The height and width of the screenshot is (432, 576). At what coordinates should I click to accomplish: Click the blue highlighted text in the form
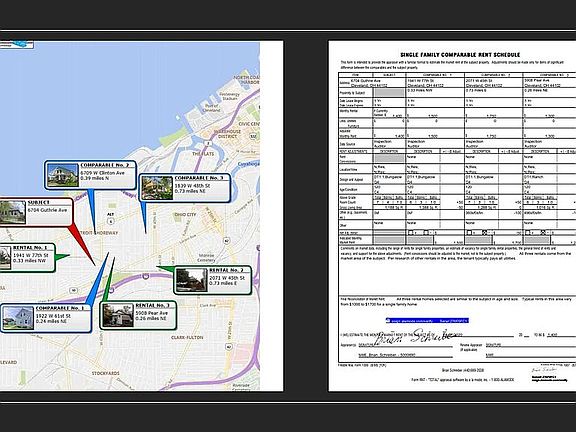427,321
